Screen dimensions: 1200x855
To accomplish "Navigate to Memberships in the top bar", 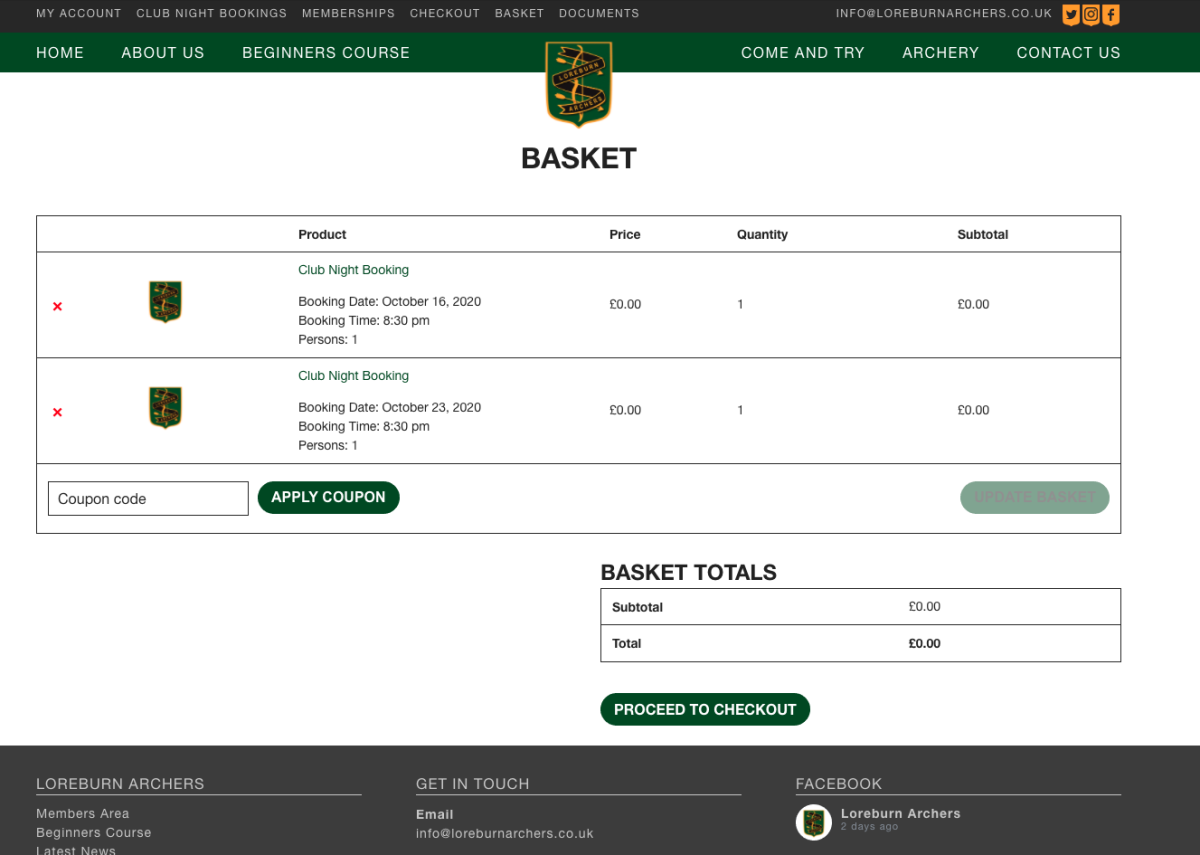I will click(x=348, y=14).
